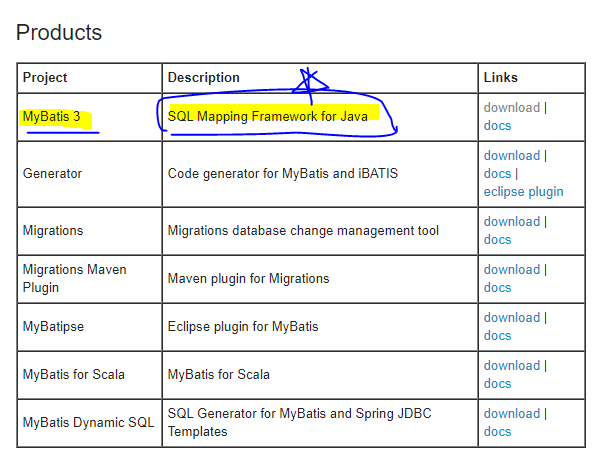Select Migrations database change management tool text
The height and width of the screenshot is (460, 599).
[303, 231]
